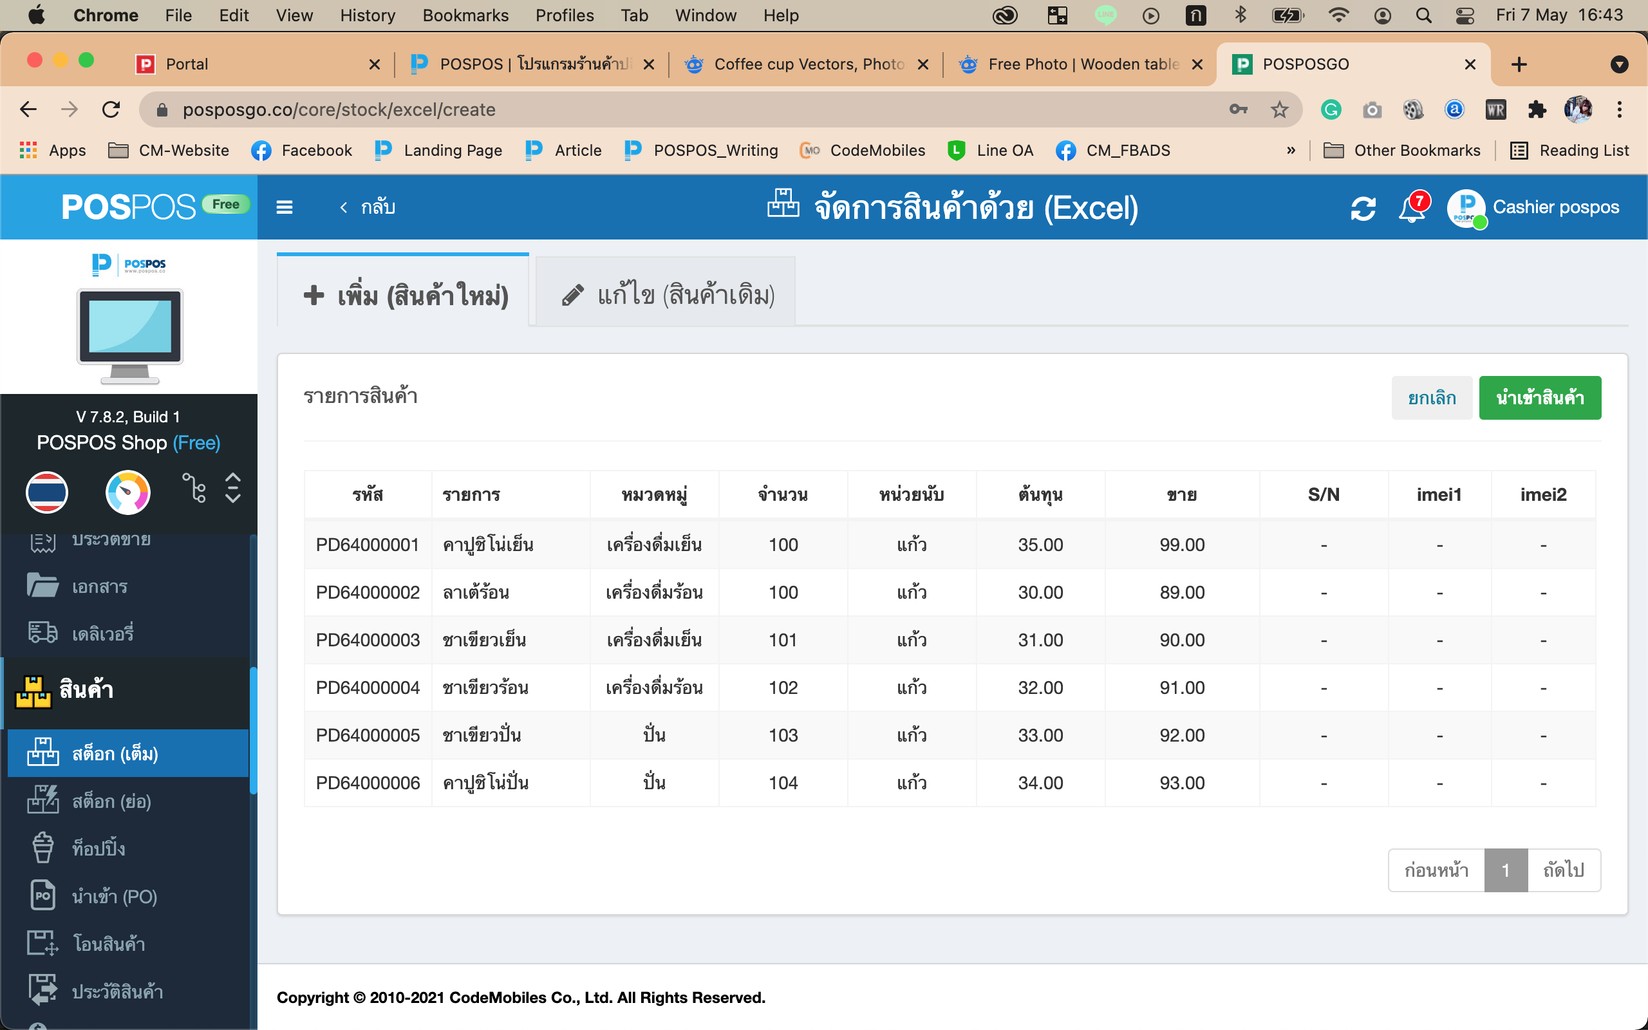The image size is (1648, 1030).
Task: Select the Thailand flag language icon
Action: (47, 492)
